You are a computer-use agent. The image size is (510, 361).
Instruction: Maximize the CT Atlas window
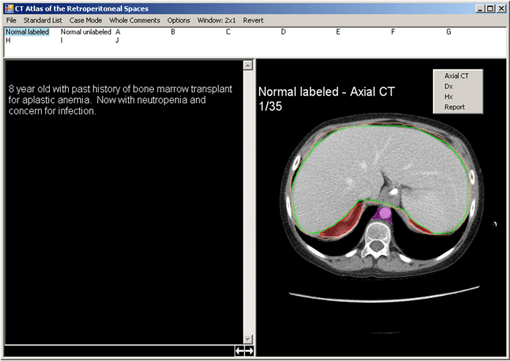[x=490, y=9]
